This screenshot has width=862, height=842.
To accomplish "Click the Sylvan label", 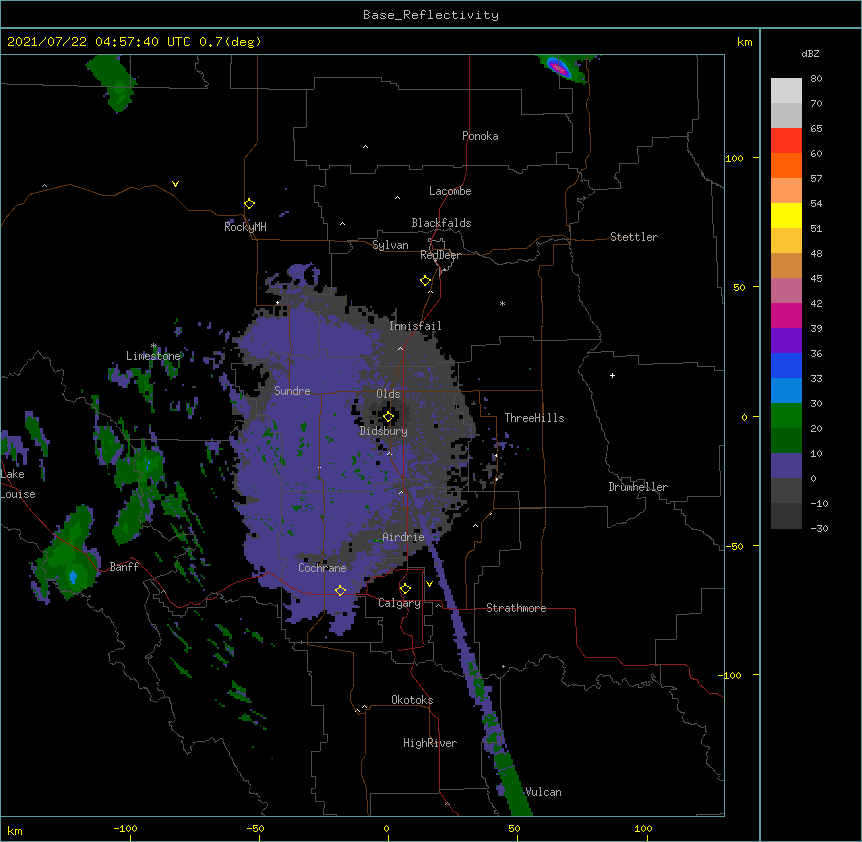I will coord(390,245).
